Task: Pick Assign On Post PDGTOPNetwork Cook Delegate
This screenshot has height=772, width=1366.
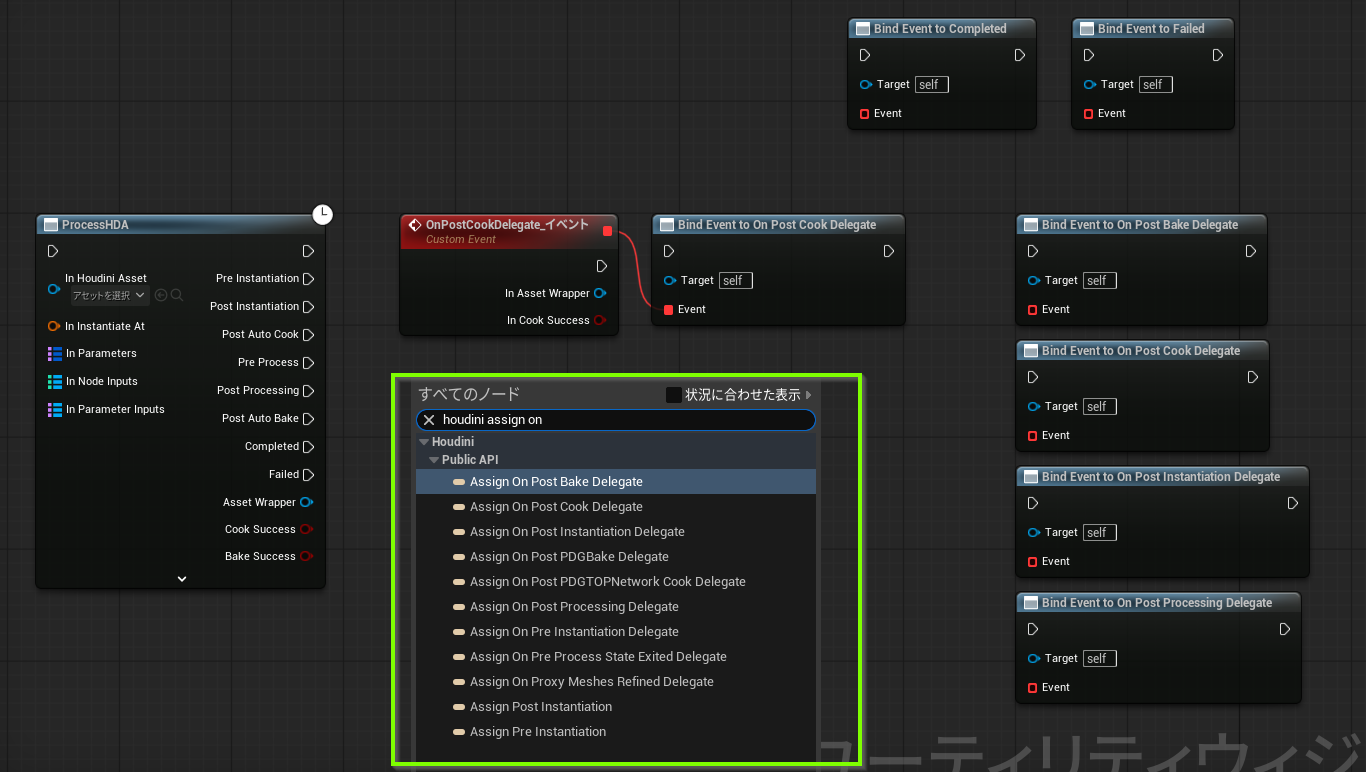Action: point(616,582)
